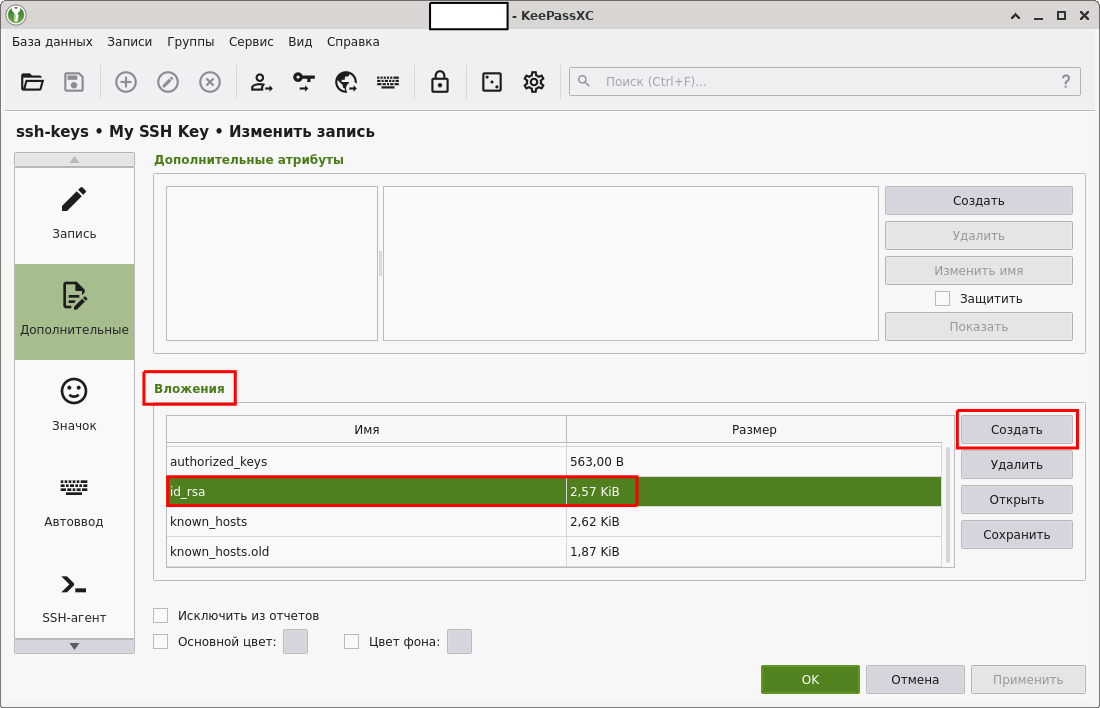Select the known_hosts.old attachment row
The width and height of the screenshot is (1100, 708).
(x=366, y=551)
